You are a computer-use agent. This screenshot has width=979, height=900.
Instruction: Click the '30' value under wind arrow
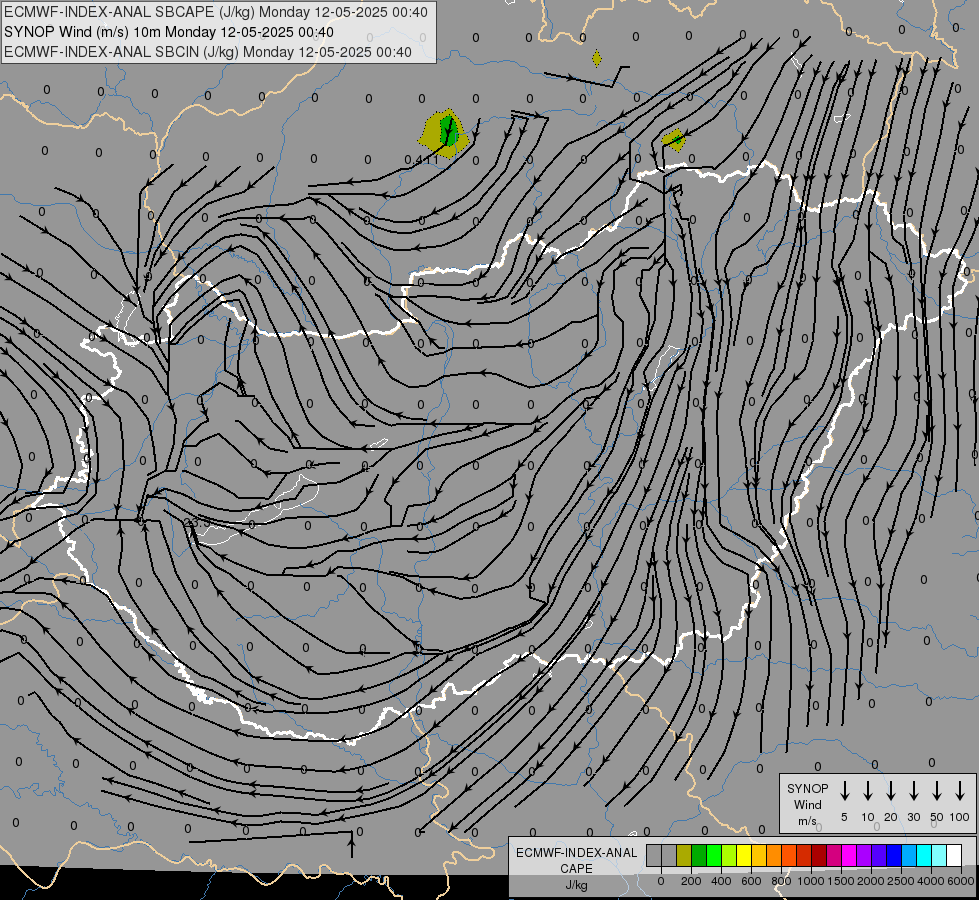click(x=913, y=817)
